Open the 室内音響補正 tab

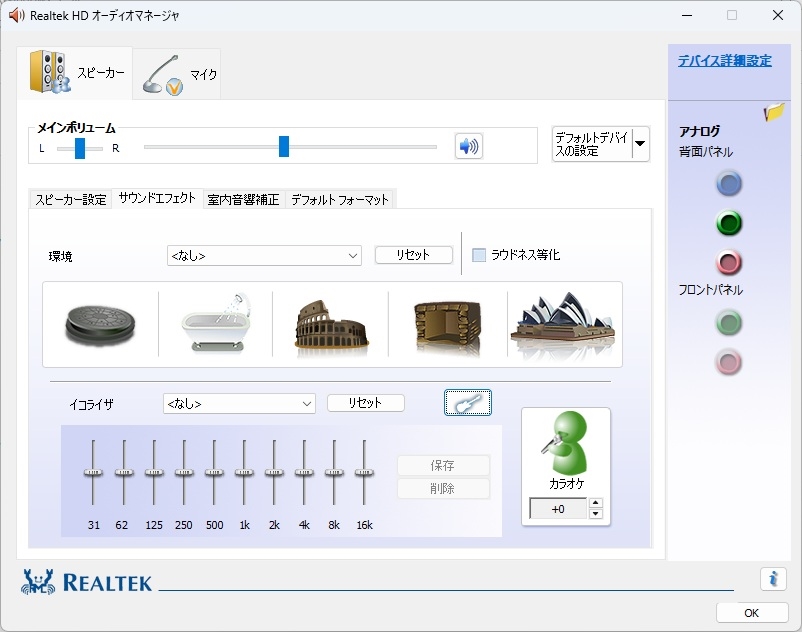243,199
